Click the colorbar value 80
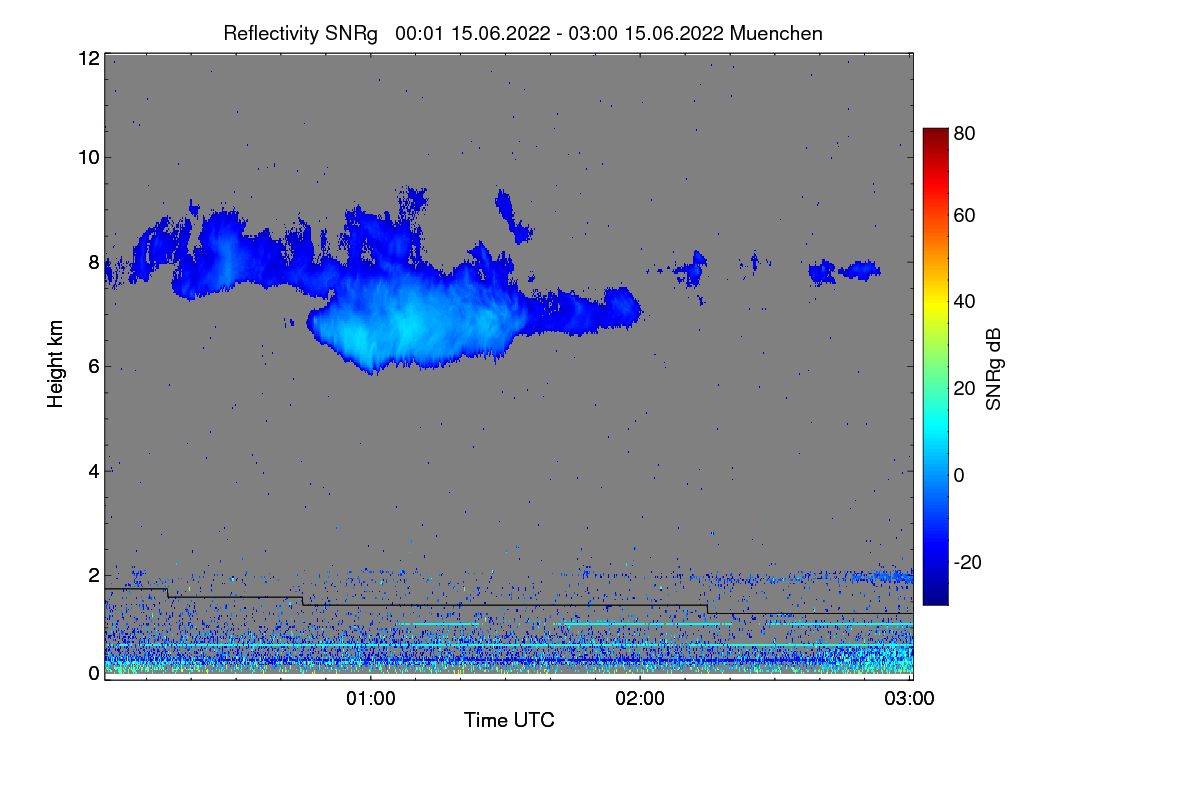This screenshot has height=800, width=1200. pos(965,133)
